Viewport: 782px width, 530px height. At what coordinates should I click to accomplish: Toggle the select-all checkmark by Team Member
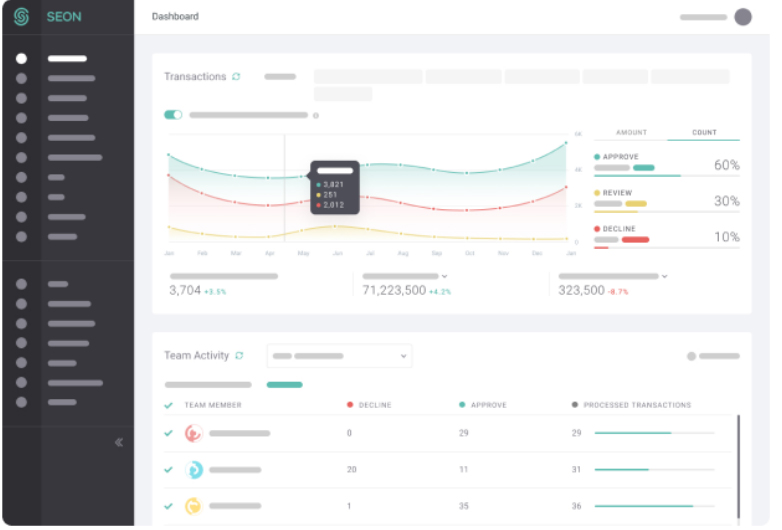[x=167, y=405]
